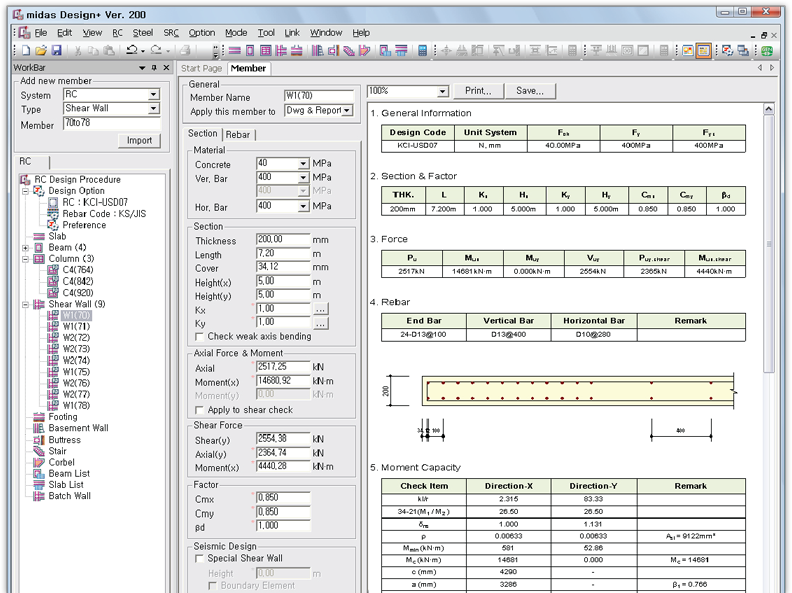Open the RC menu
The image size is (792, 593).
[x=117, y=33]
